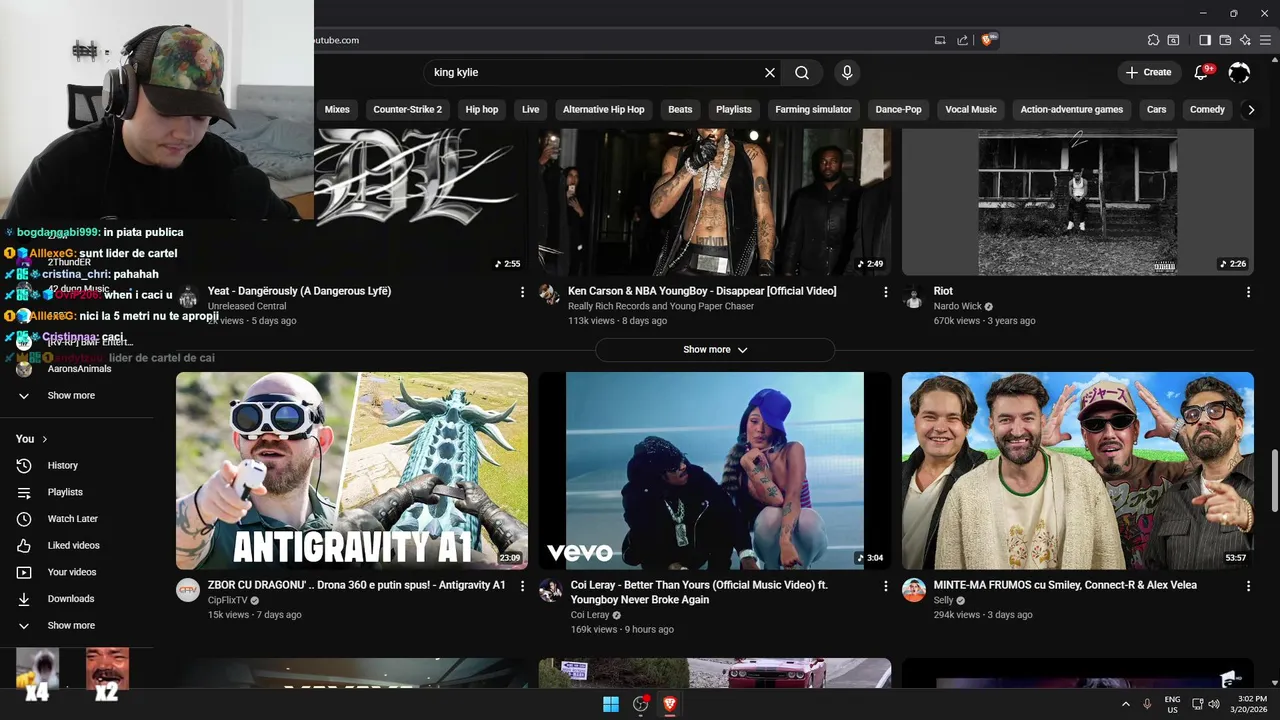Open options menu for ZBOR CU DRAGONU' video
Viewport: 1280px width, 720px height.
tap(522, 586)
